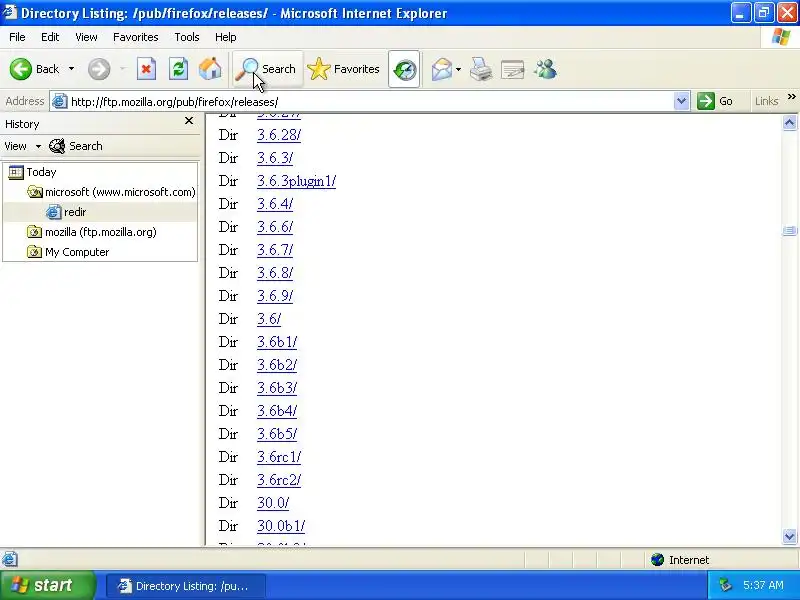This screenshot has height=600, width=800.
Task: Open the 30.0b1/ directory link
Action: click(281, 526)
